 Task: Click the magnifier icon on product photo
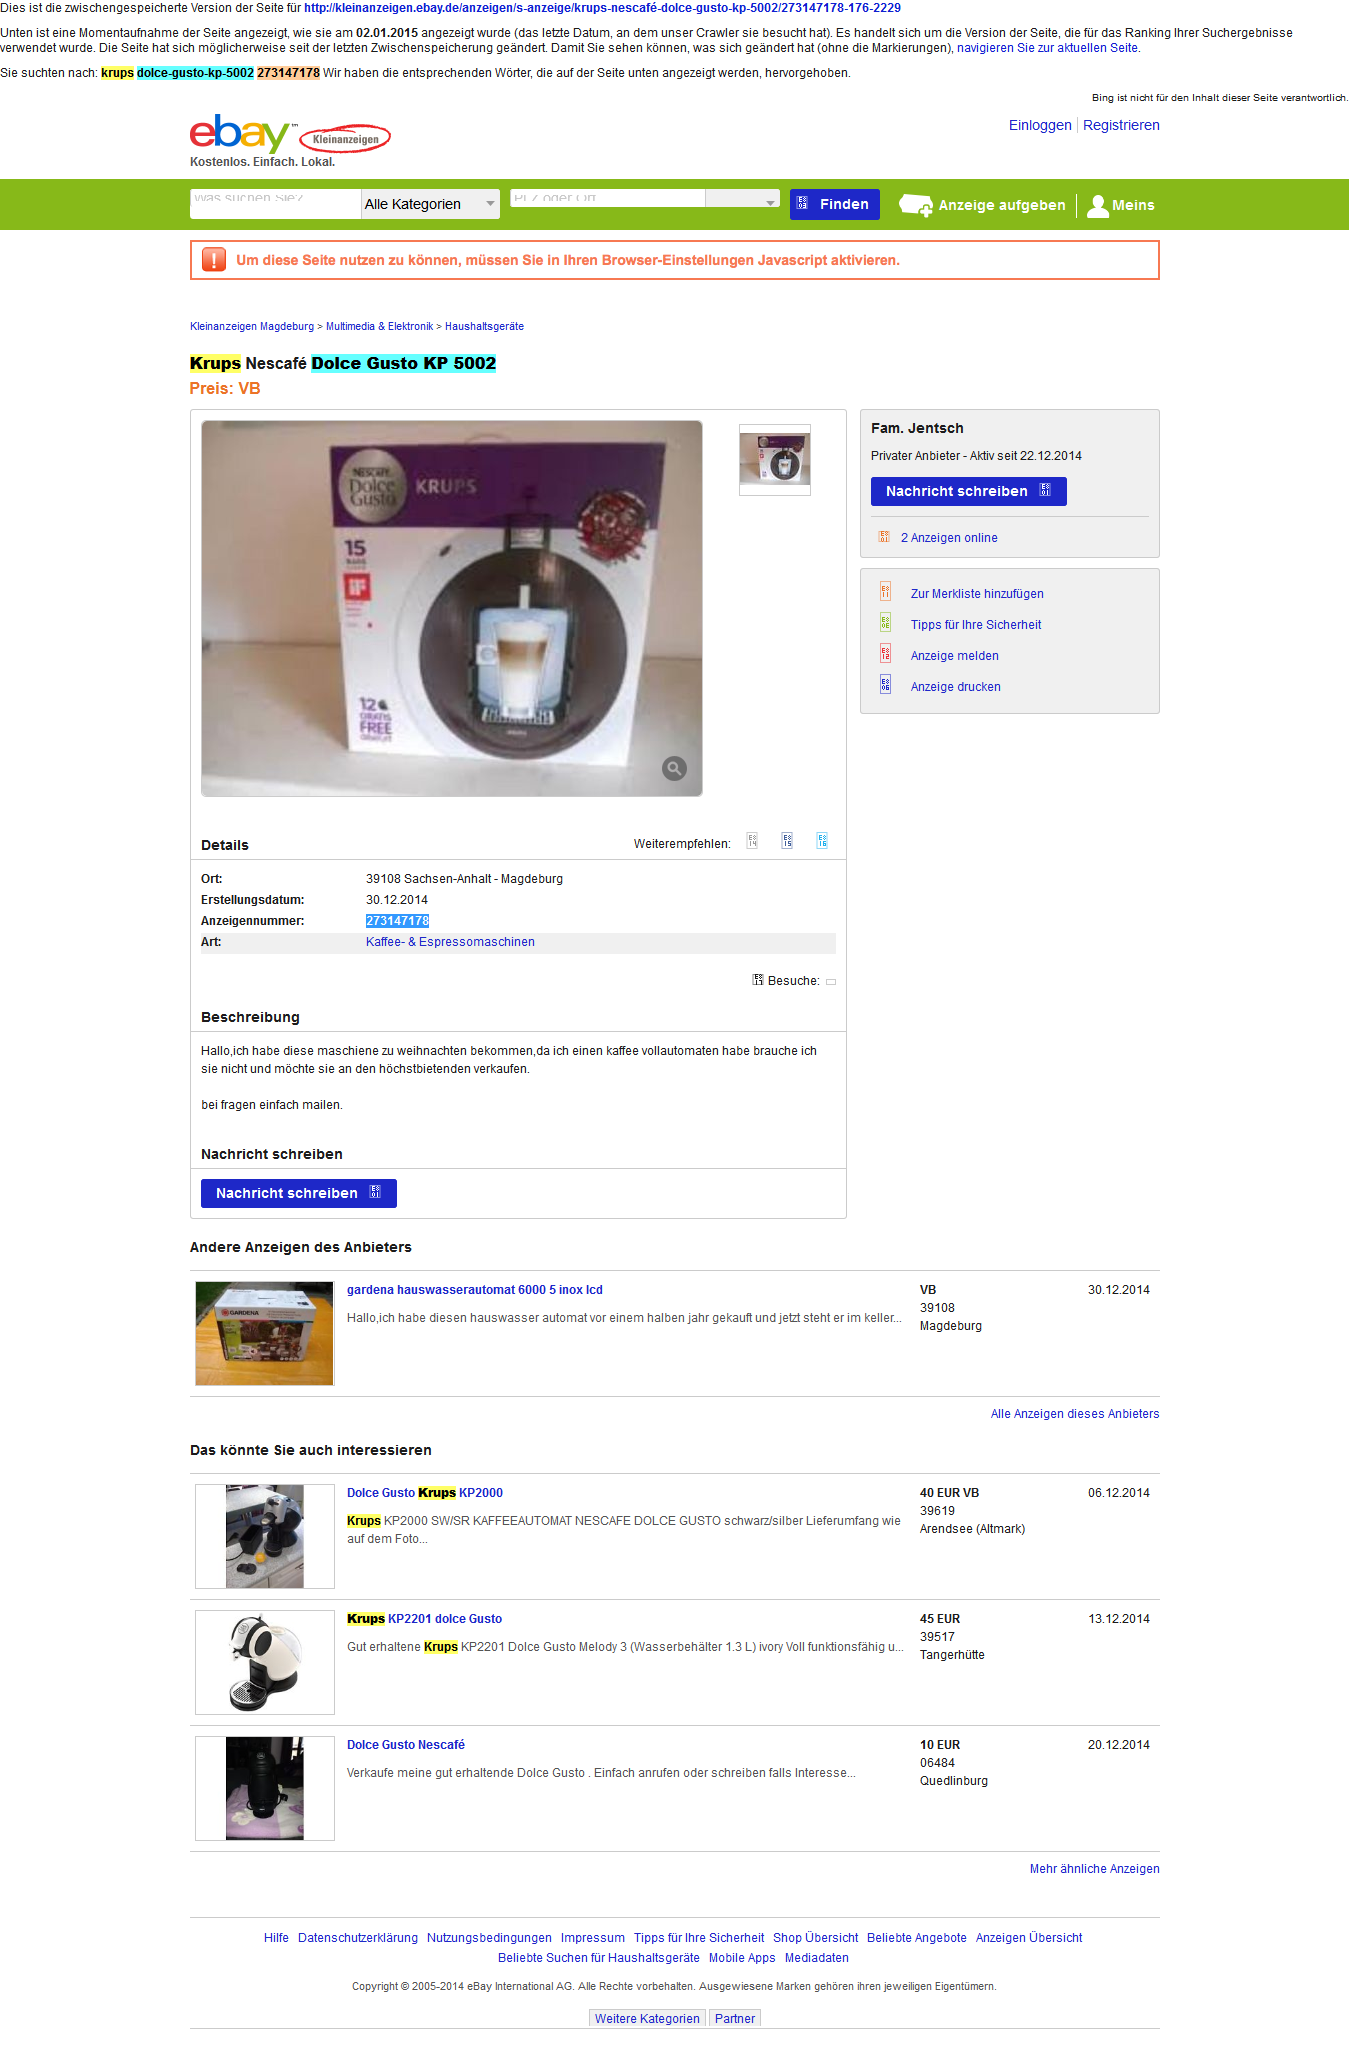point(674,768)
